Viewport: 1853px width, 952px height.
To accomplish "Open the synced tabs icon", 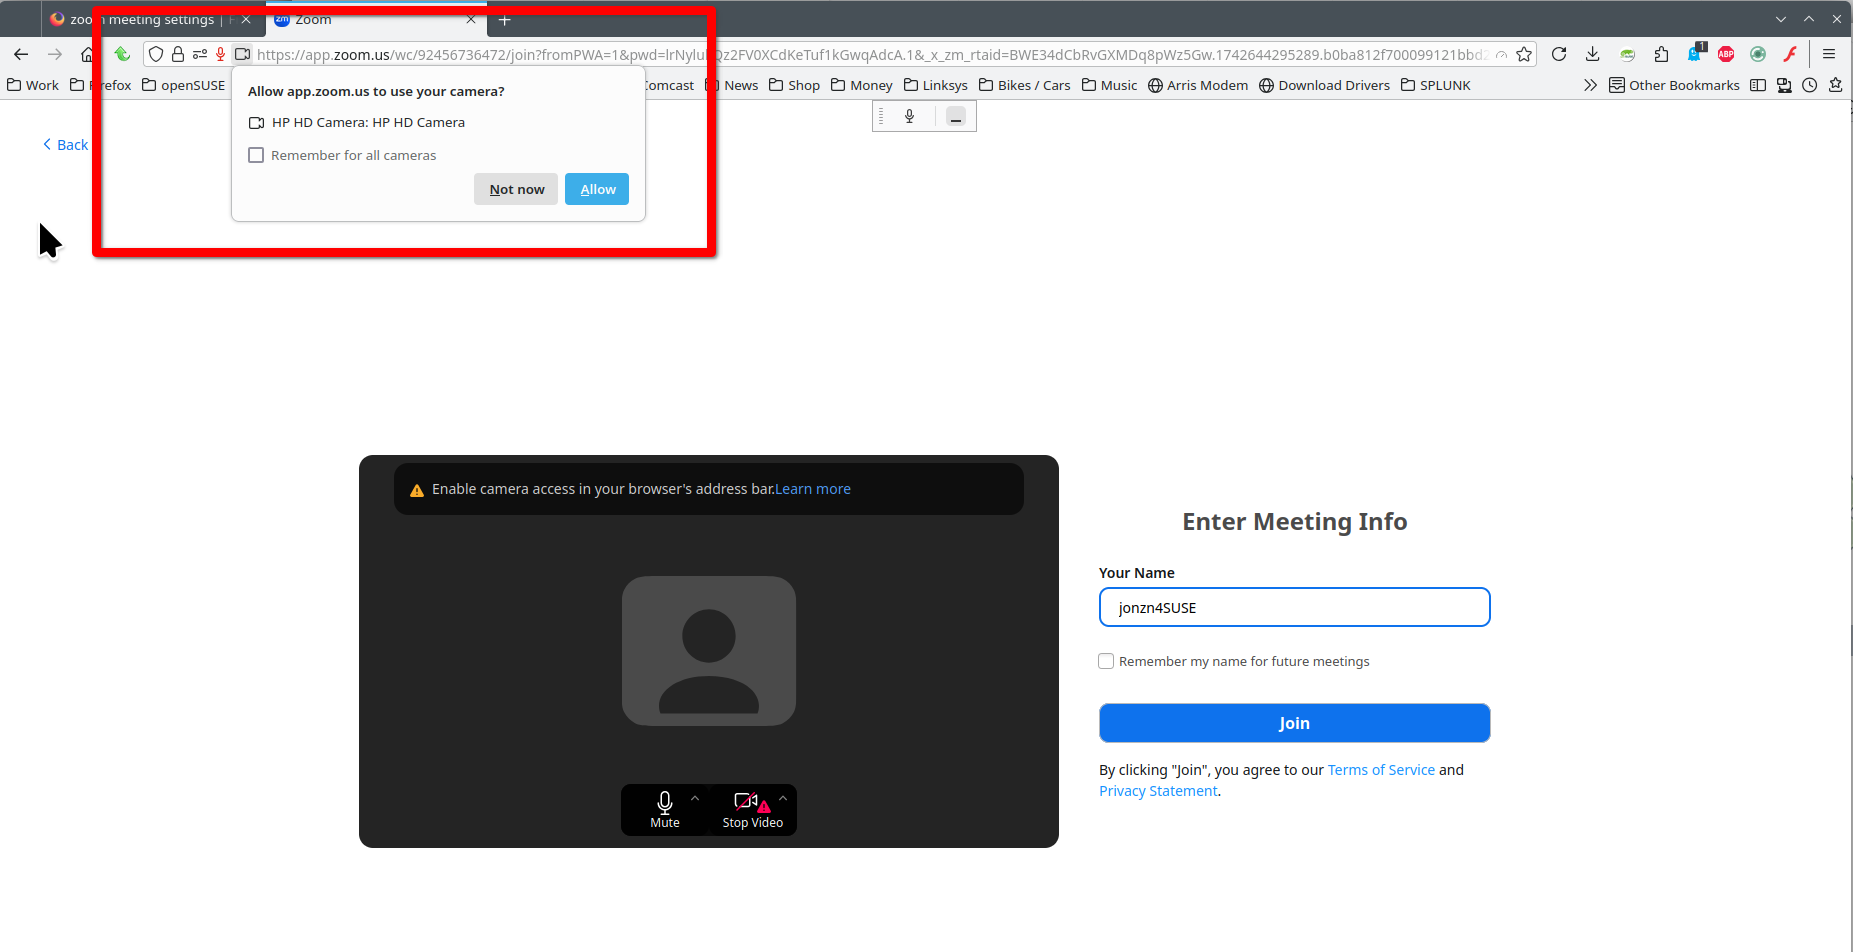I will 1784,85.
